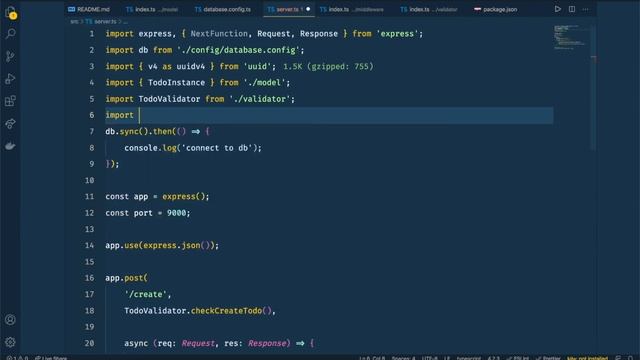
Task: Split the editor to the right
Action: tap(572, 9)
